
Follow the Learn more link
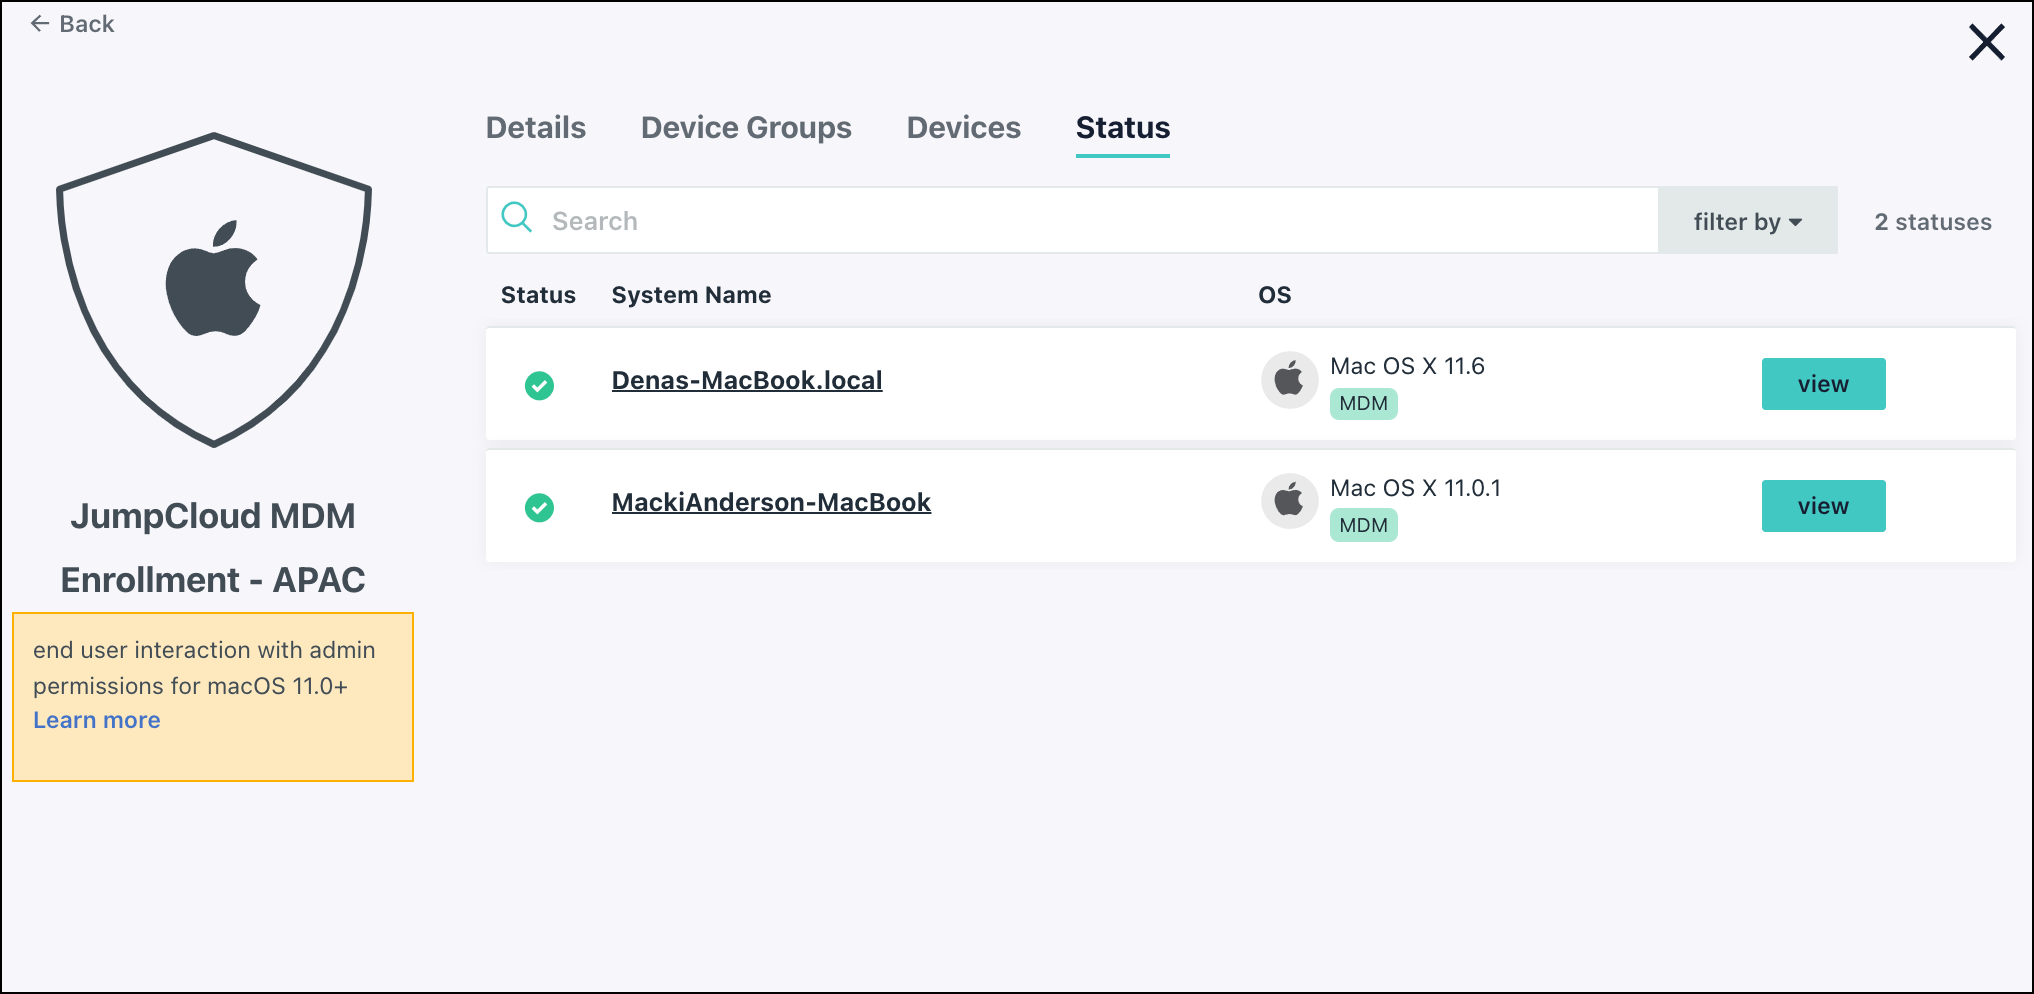pyautogui.click(x=97, y=720)
